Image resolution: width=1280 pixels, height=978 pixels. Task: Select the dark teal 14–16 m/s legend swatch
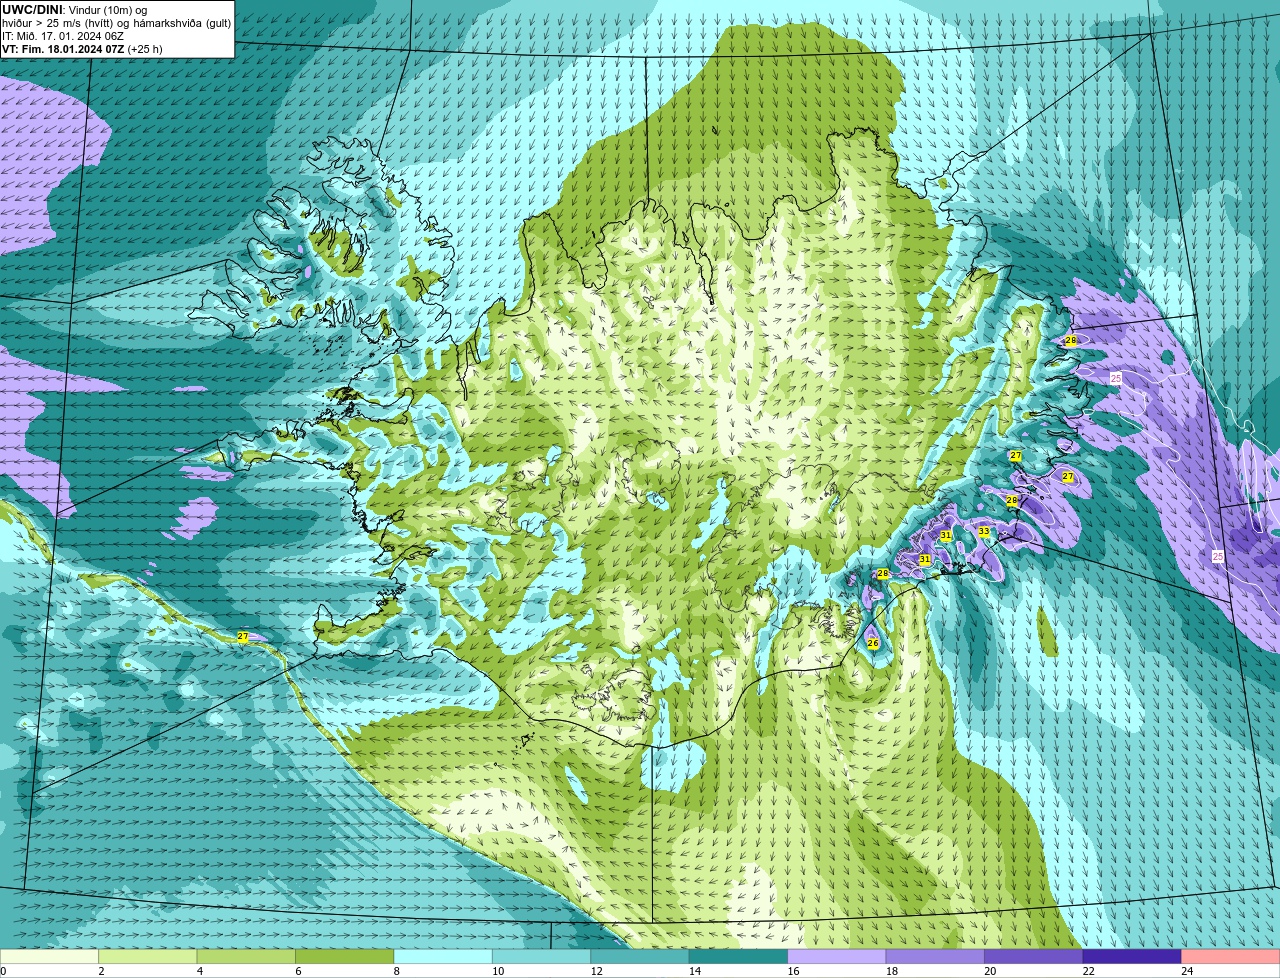pyautogui.click(x=739, y=957)
